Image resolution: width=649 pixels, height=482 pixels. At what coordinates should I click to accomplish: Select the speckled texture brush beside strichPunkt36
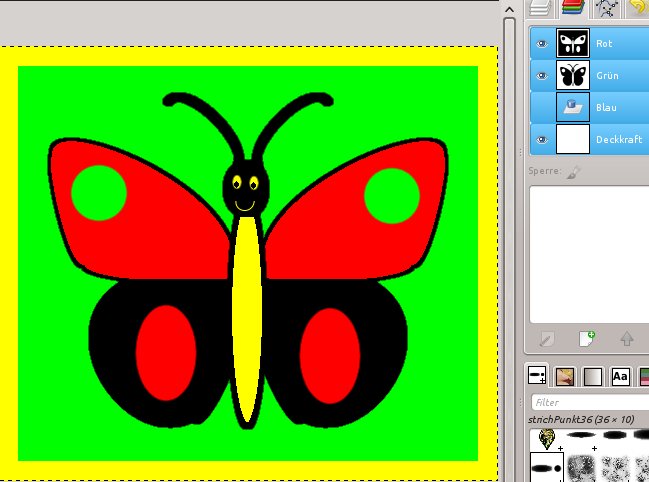click(581, 469)
